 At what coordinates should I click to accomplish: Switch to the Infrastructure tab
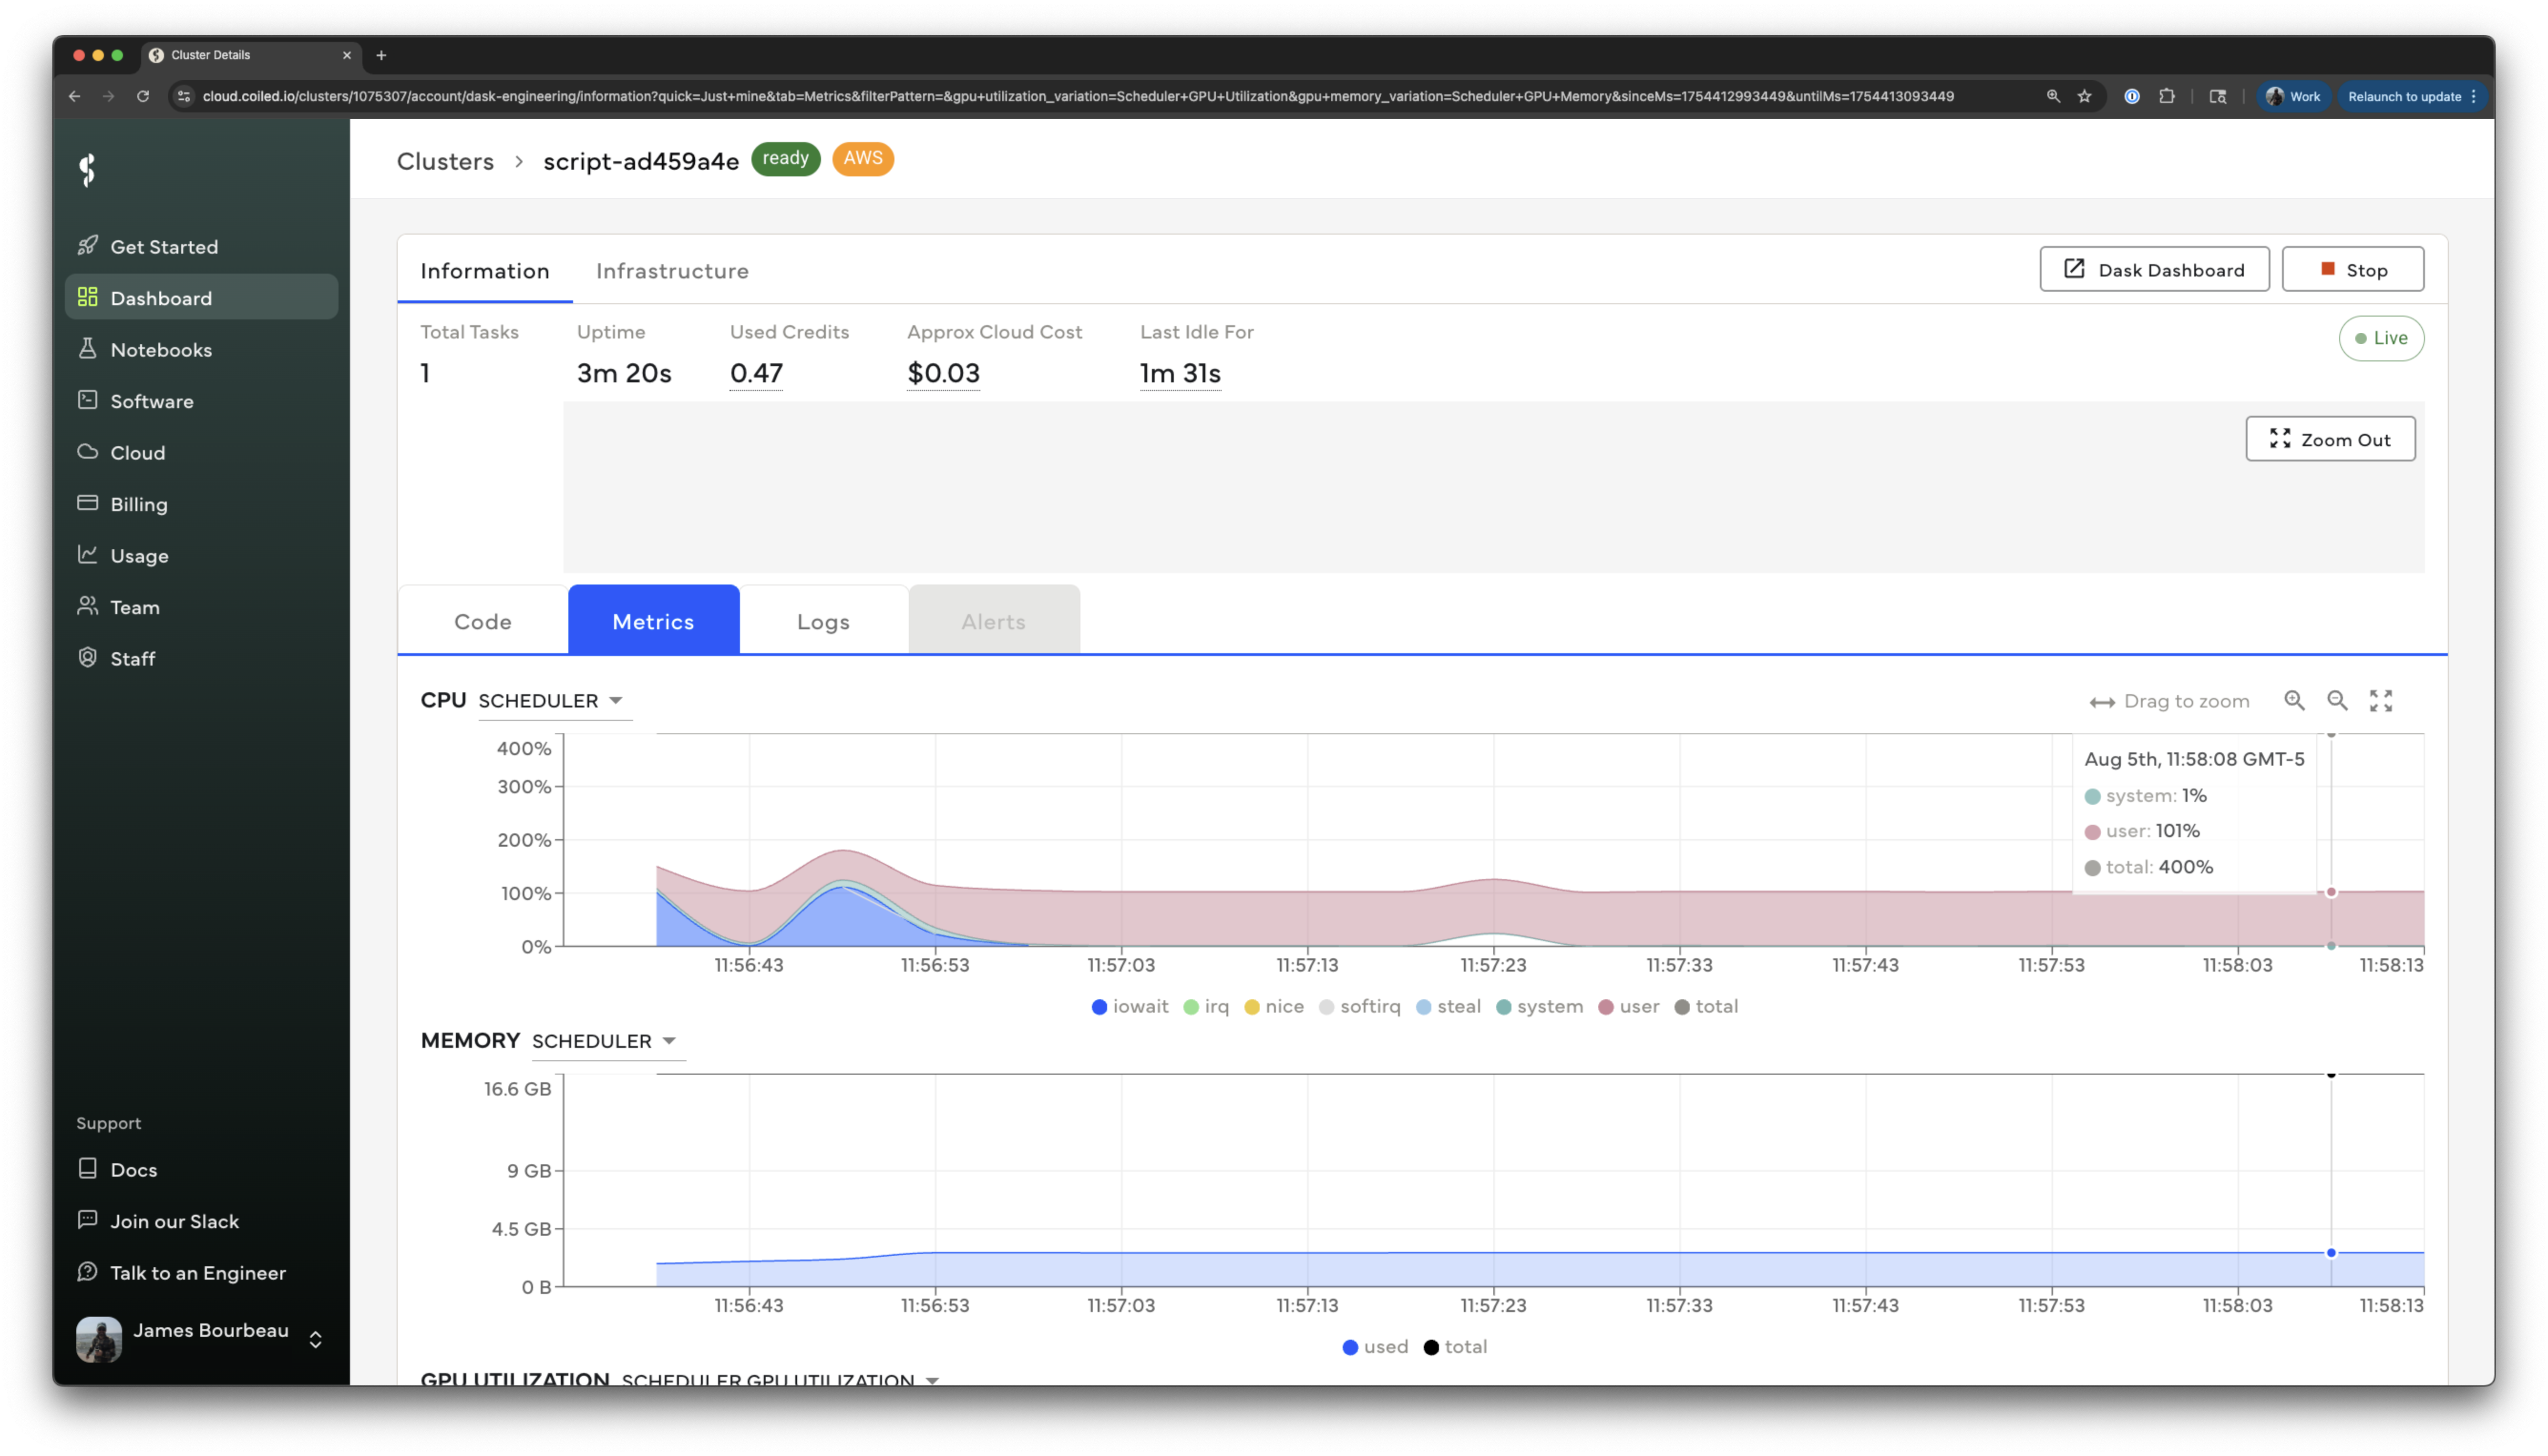point(672,270)
